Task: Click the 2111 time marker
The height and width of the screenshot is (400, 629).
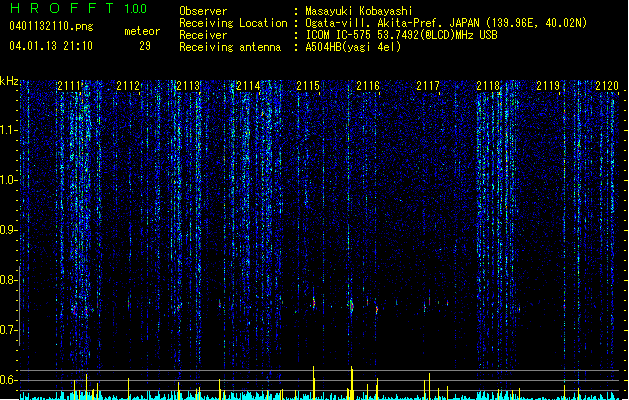Action: pos(69,86)
